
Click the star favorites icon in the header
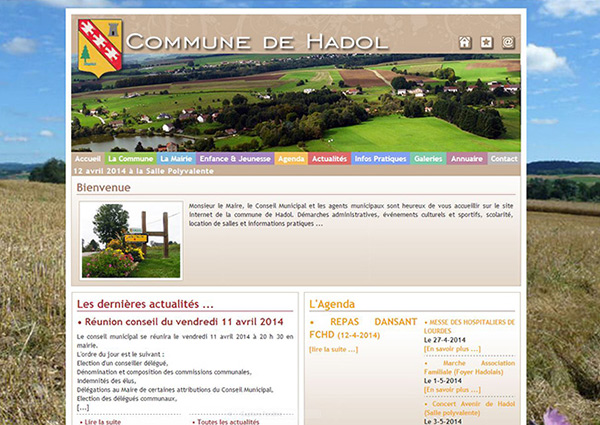[x=487, y=42]
